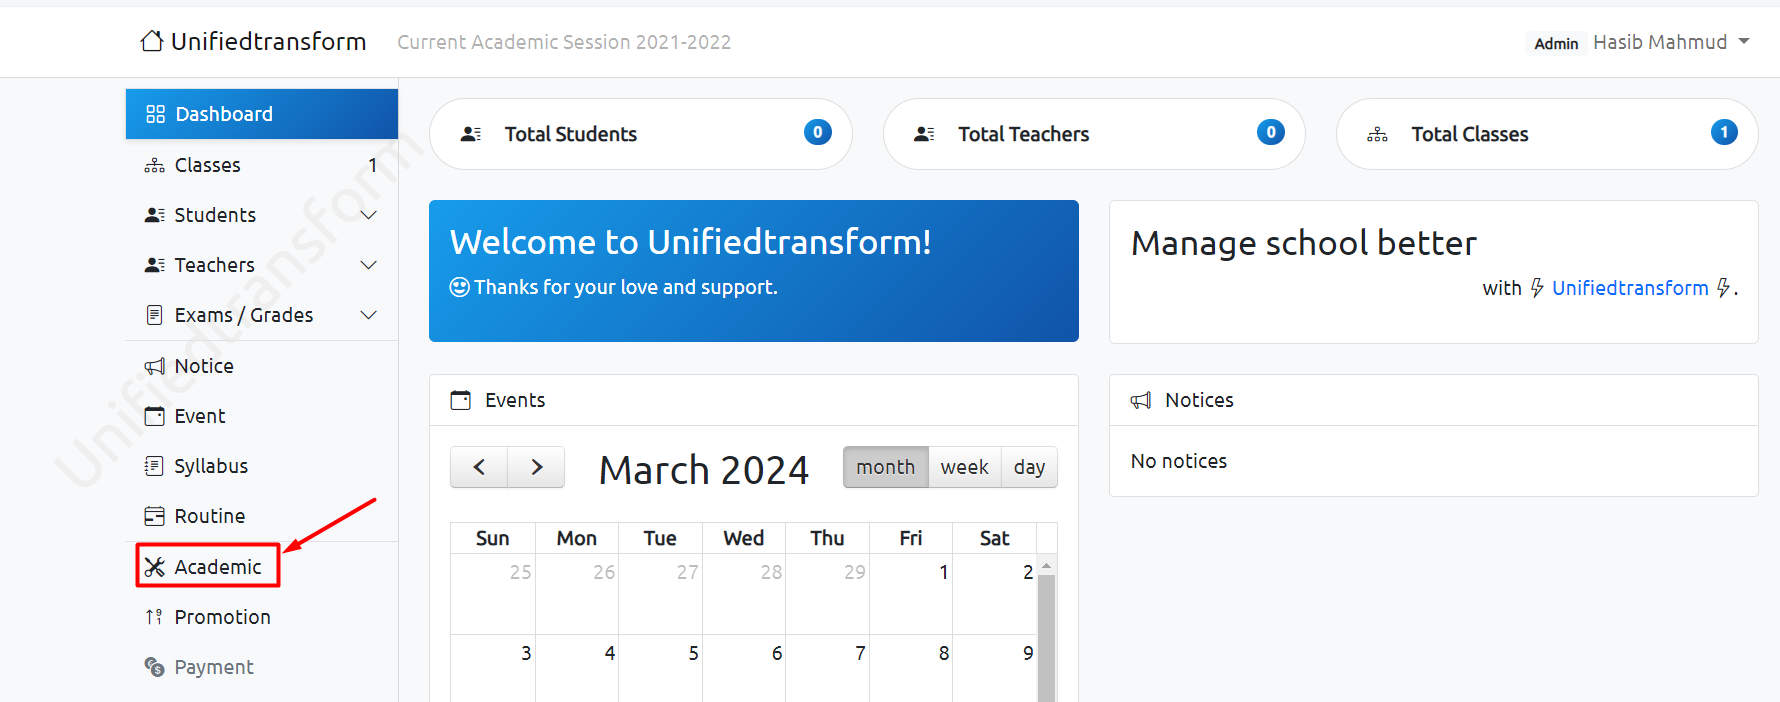Viewport: 1780px width, 702px height.
Task: Expand the Exams / Grades chevron
Action: coord(369,315)
